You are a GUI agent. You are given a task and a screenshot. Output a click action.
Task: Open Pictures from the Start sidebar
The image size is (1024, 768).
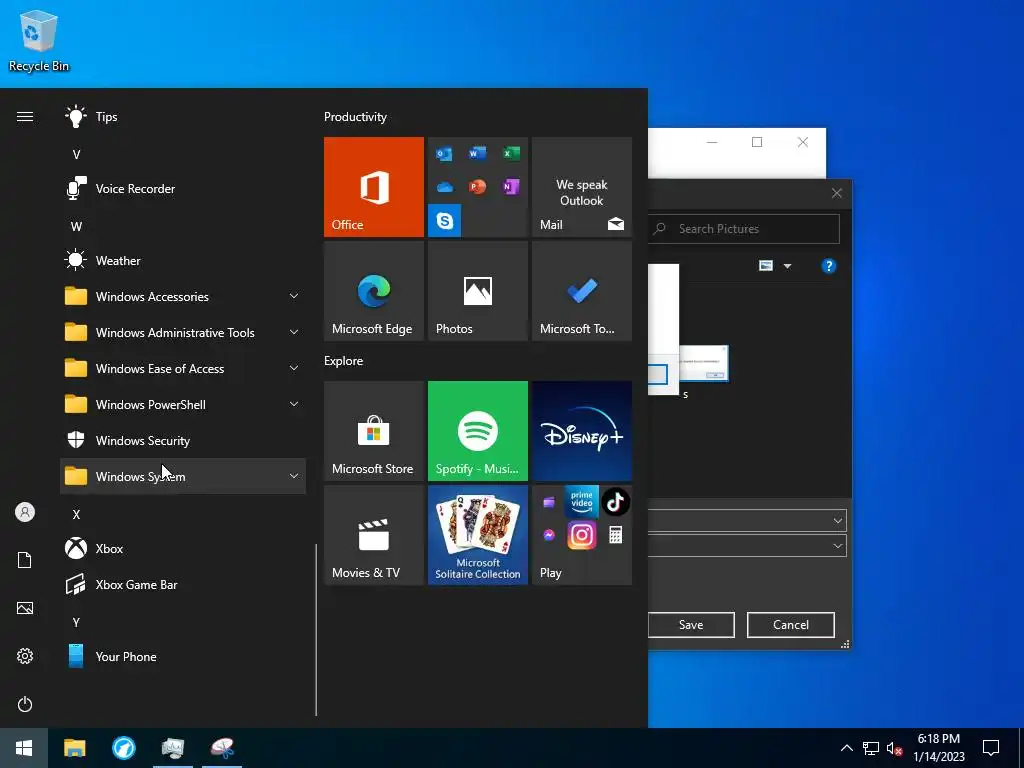[25, 608]
